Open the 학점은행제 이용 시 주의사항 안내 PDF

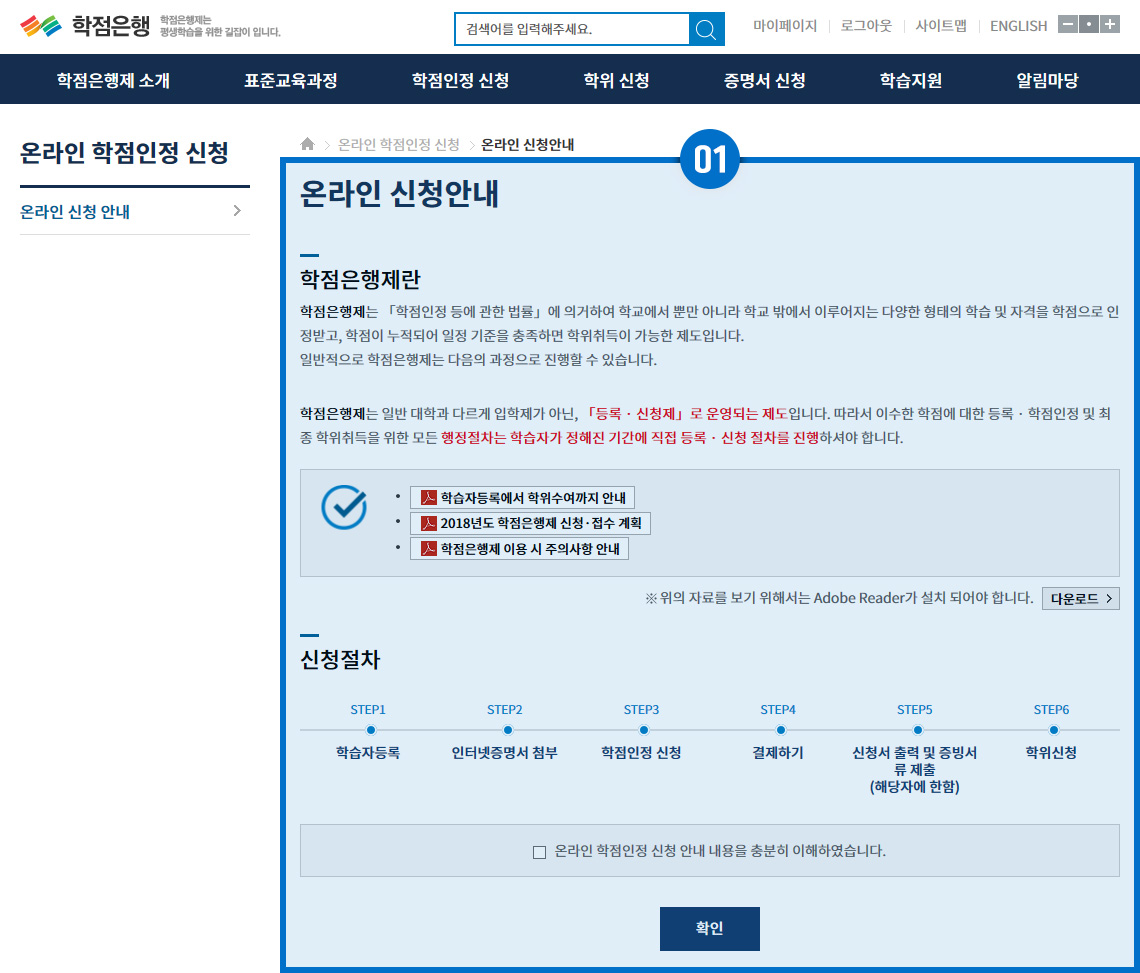(x=519, y=549)
